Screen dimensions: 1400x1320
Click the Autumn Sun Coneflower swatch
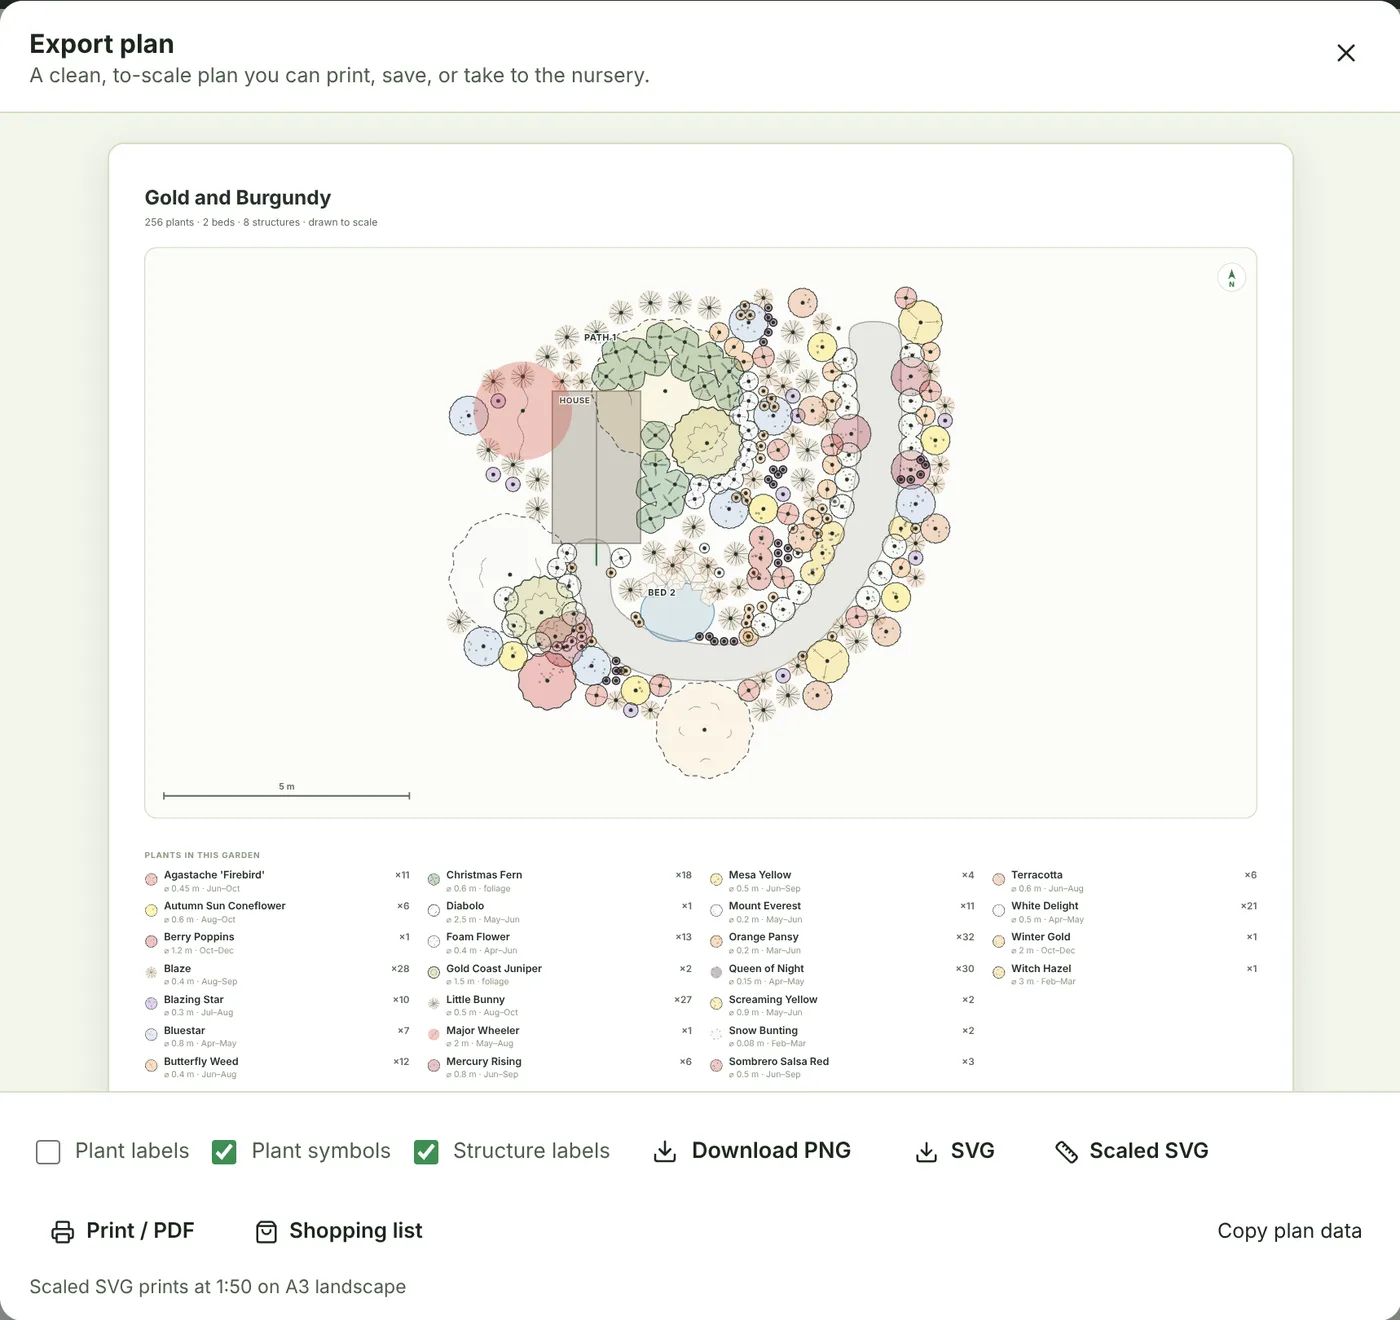tap(151, 911)
